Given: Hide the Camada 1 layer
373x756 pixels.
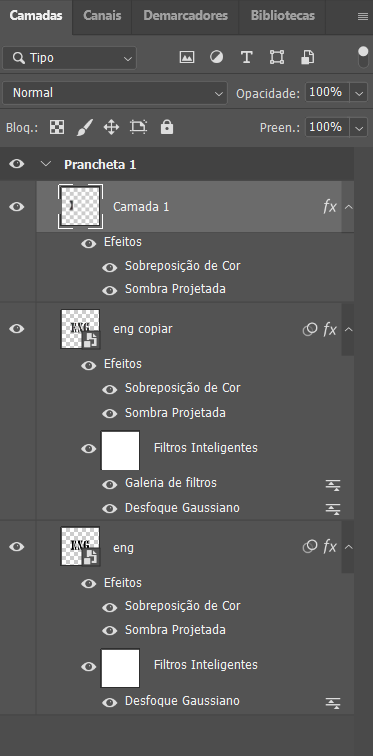Looking at the screenshot, I should (16, 207).
